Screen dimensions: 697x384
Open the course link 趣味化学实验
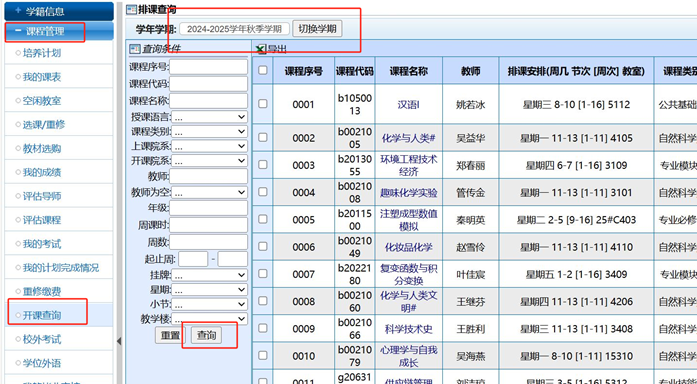408,192
